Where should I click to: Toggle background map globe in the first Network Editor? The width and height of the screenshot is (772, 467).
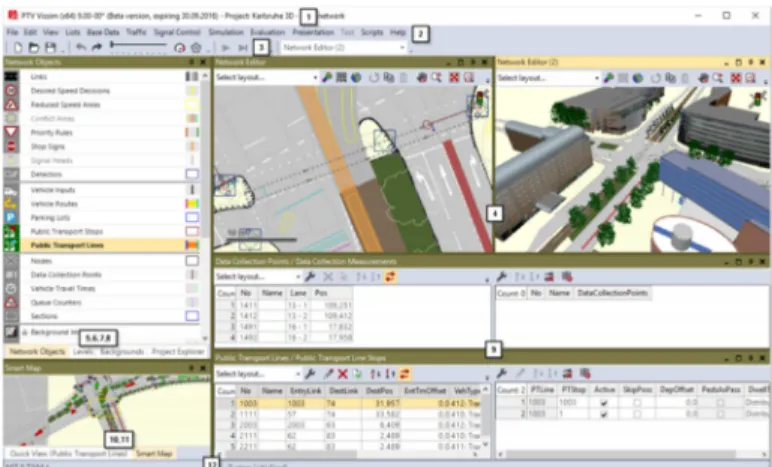click(355, 77)
